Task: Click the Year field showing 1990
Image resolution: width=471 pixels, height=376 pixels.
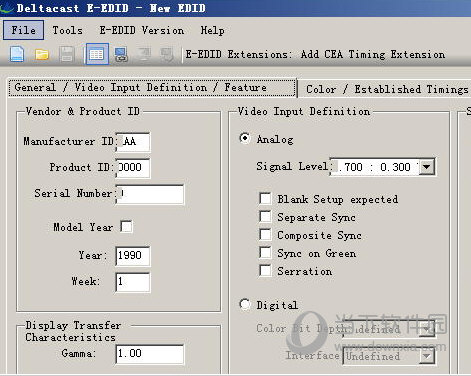Action: (133, 256)
